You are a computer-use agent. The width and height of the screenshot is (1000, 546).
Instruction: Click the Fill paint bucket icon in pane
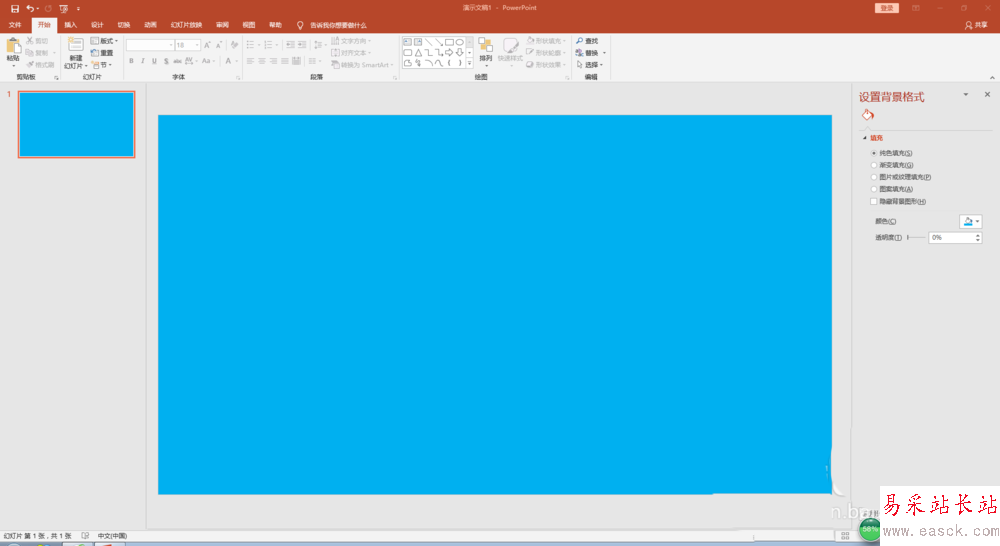(x=867, y=115)
